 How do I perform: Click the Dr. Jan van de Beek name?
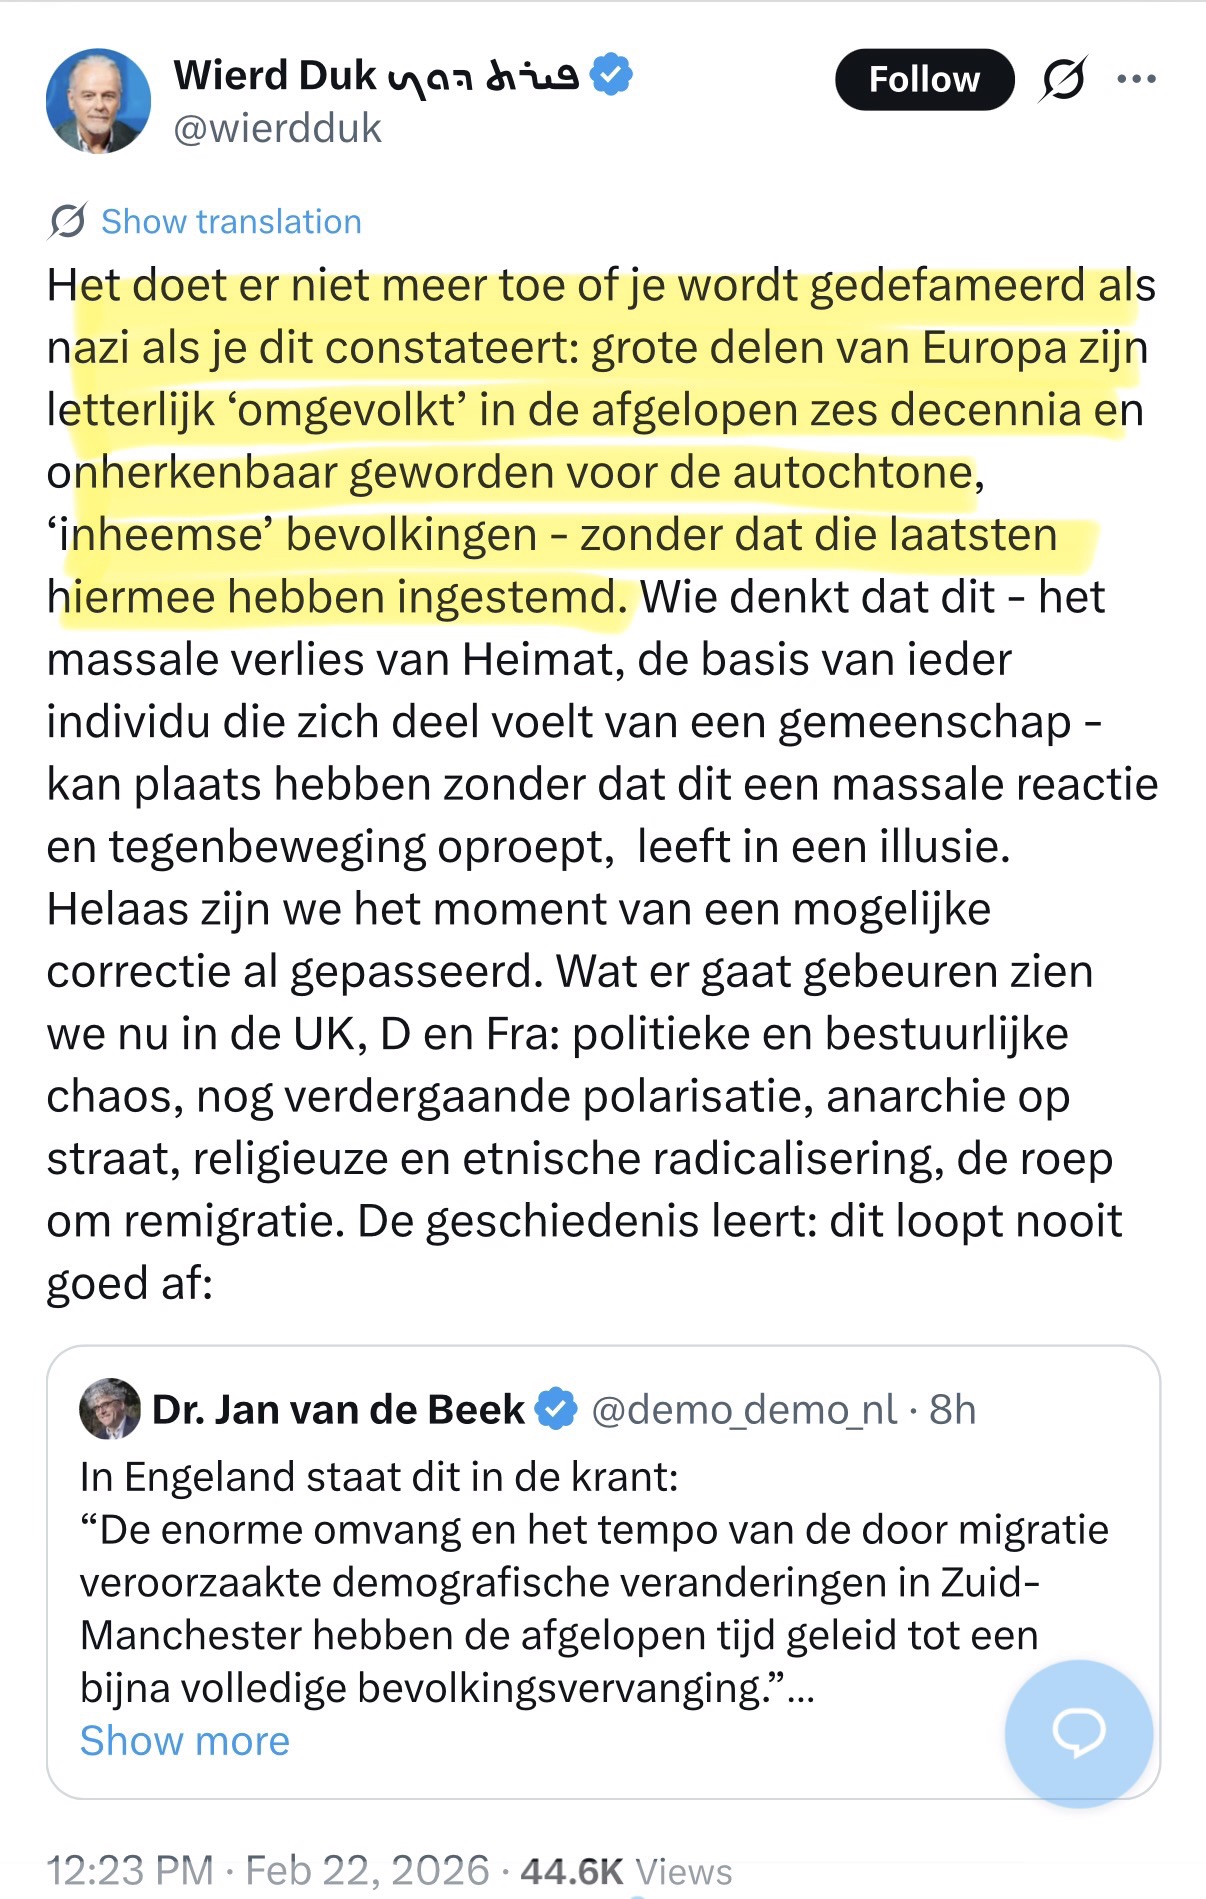(x=338, y=1410)
